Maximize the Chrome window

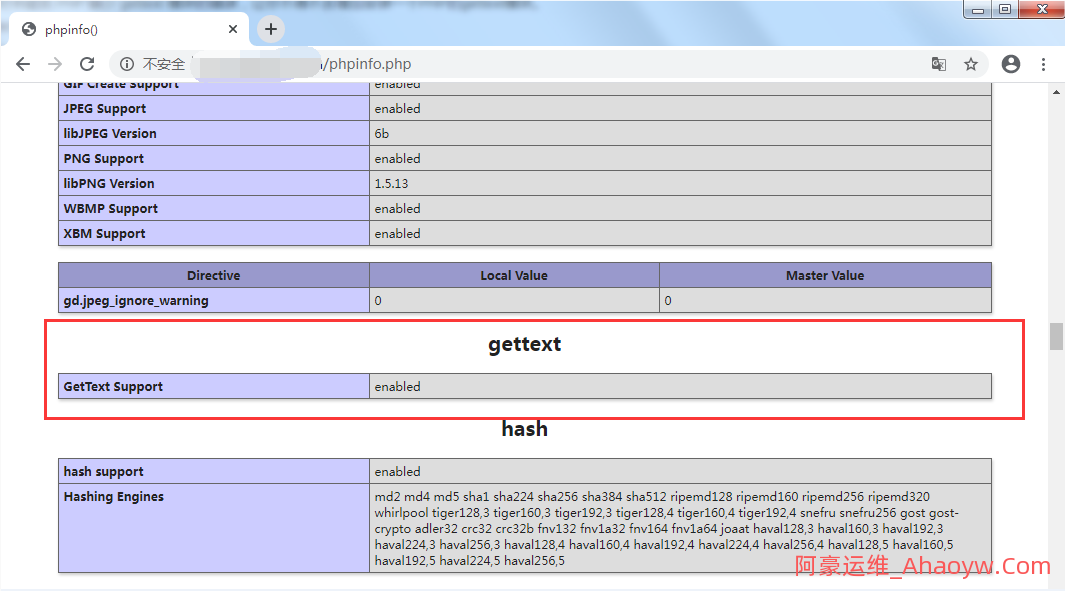[1004, 10]
